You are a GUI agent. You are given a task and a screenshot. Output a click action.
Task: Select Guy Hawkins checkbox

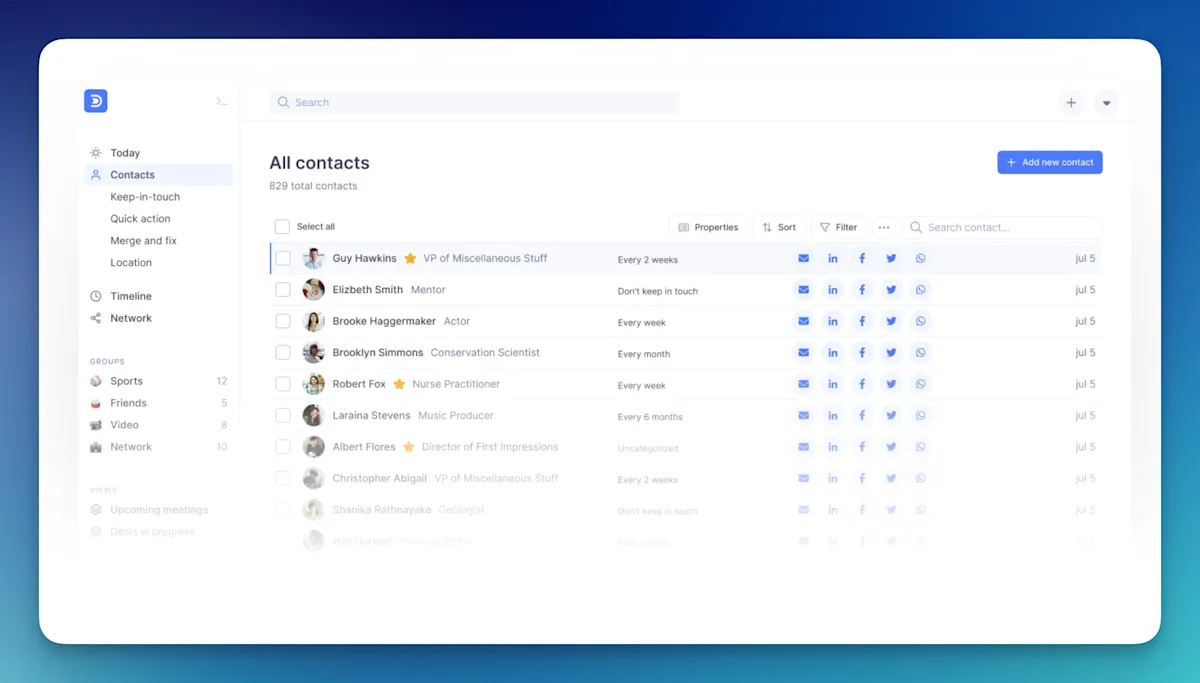point(283,258)
